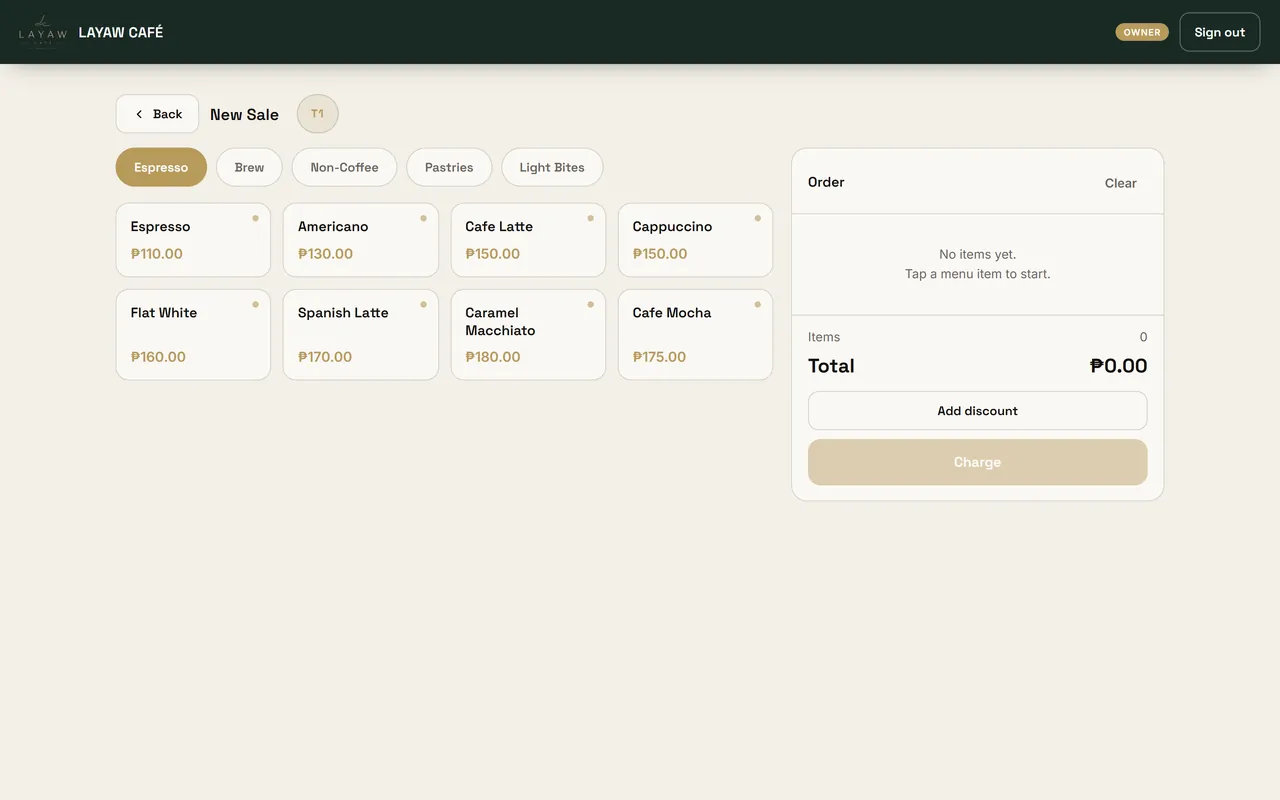
Task: Click the OWNER role badge
Action: coord(1142,32)
